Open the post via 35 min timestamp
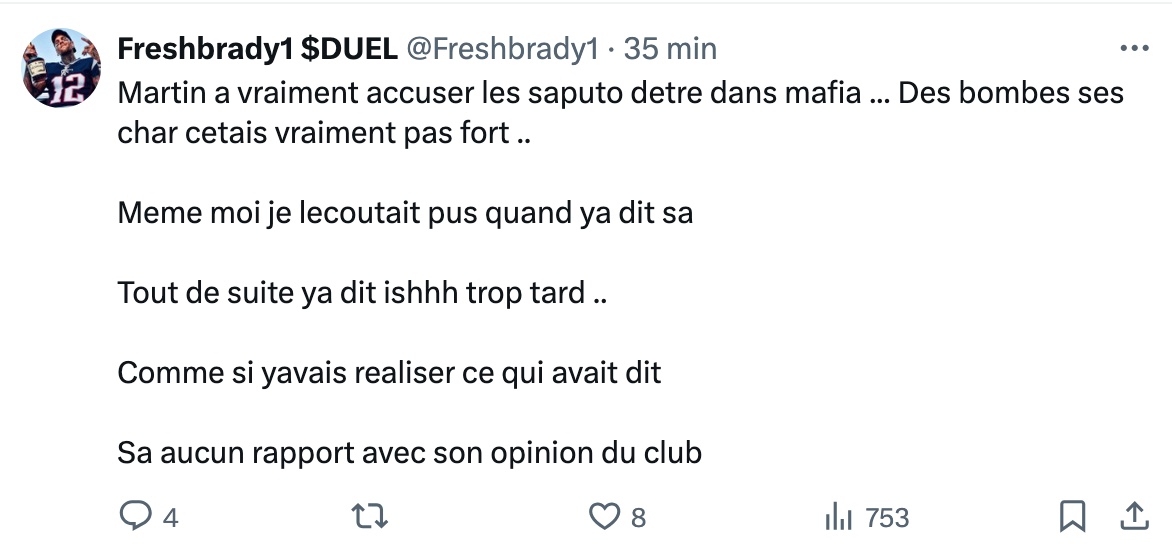The width and height of the screenshot is (1172, 550). tap(670, 49)
